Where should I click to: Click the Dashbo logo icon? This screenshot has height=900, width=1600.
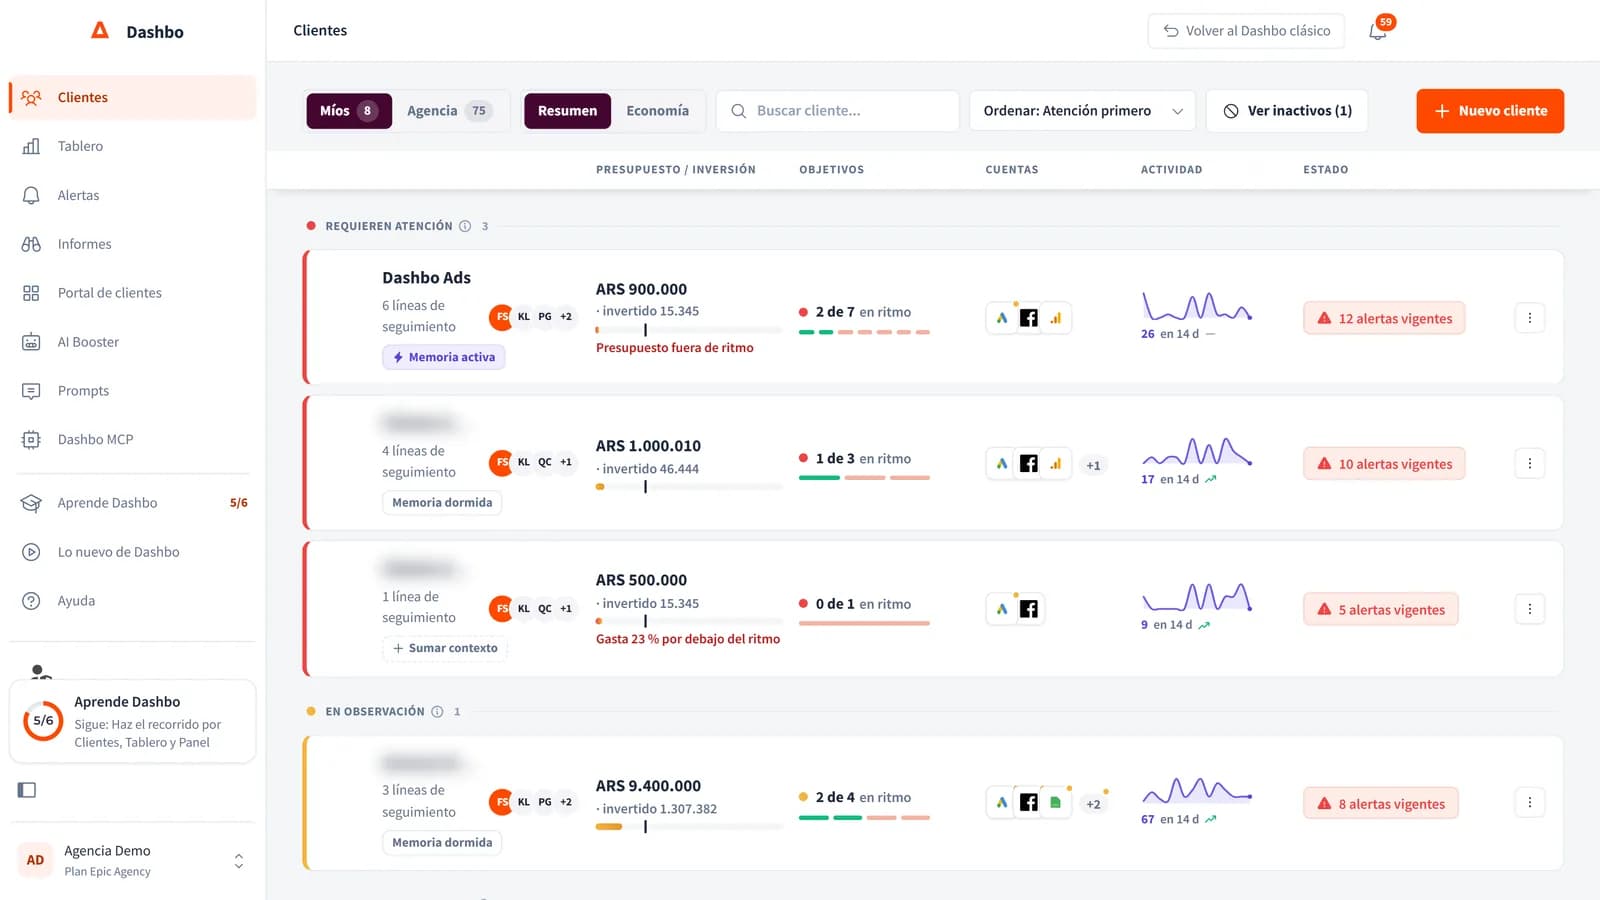pyautogui.click(x=100, y=31)
